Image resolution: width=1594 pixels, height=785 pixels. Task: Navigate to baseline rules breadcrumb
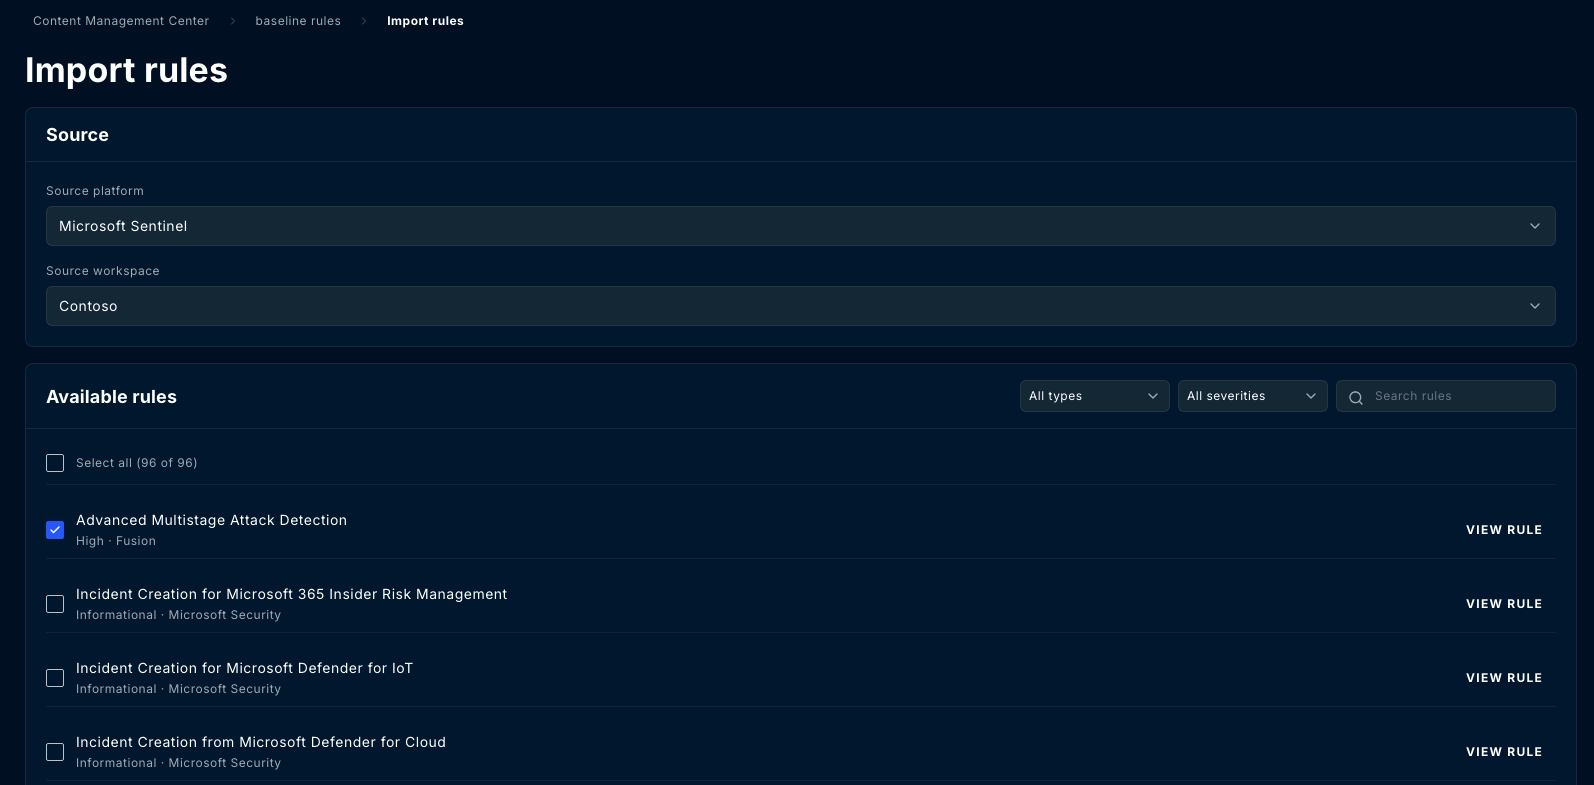(x=298, y=21)
